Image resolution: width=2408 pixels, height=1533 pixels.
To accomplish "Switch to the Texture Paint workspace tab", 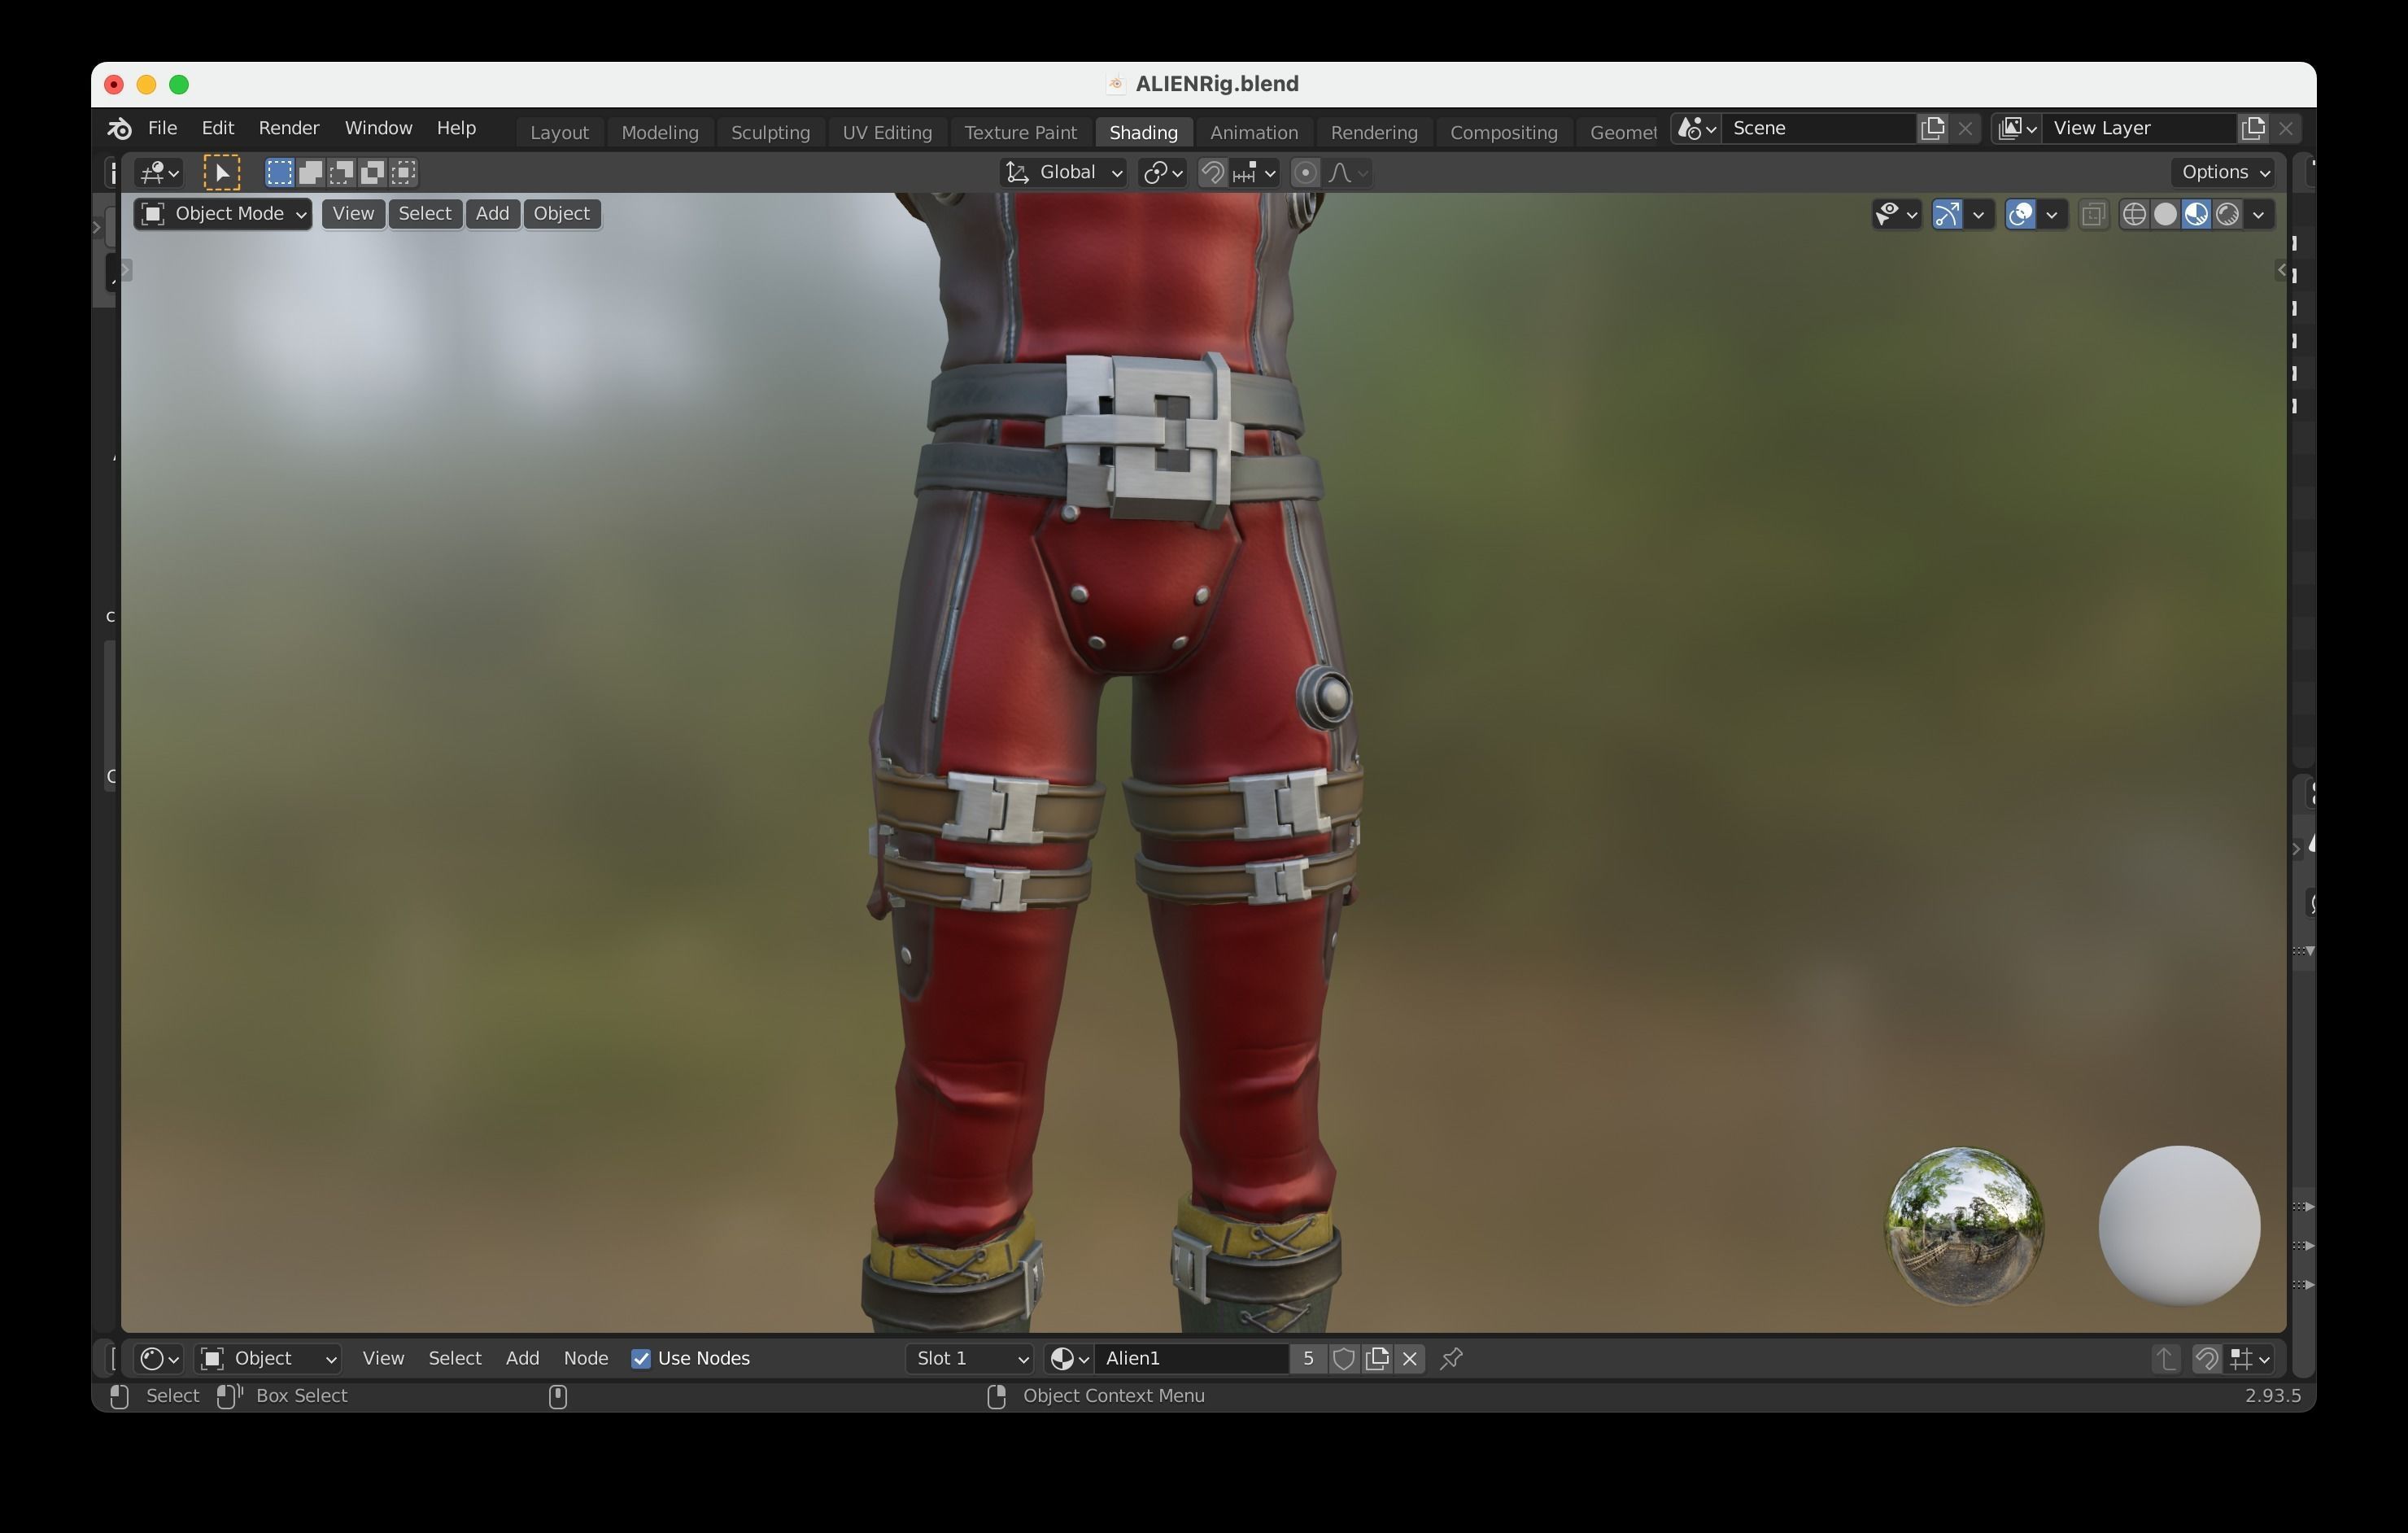I will (x=1020, y=133).
